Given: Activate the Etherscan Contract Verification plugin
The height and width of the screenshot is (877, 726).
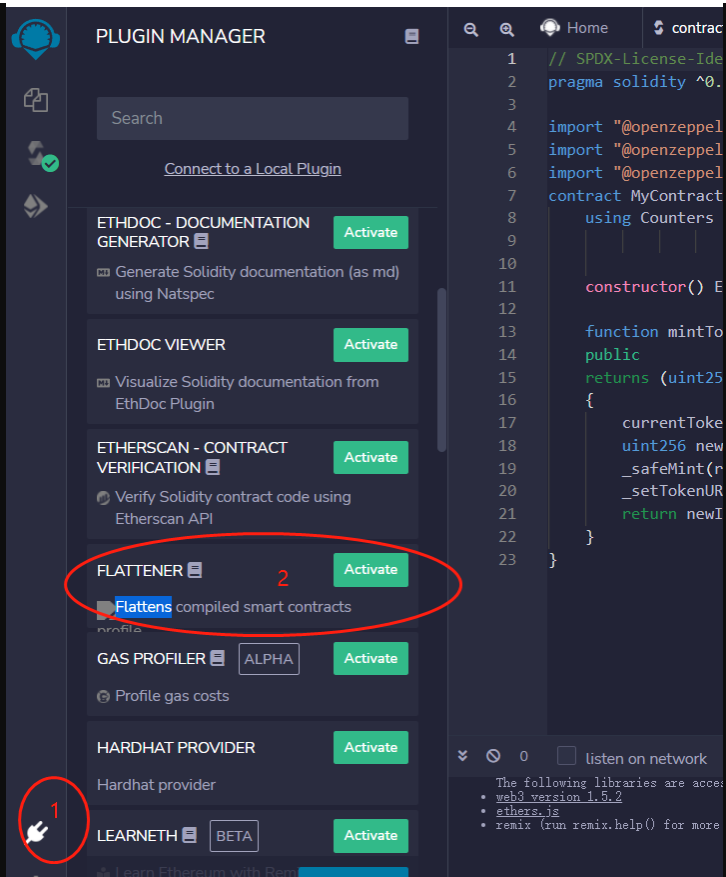Looking at the screenshot, I should [x=371, y=458].
